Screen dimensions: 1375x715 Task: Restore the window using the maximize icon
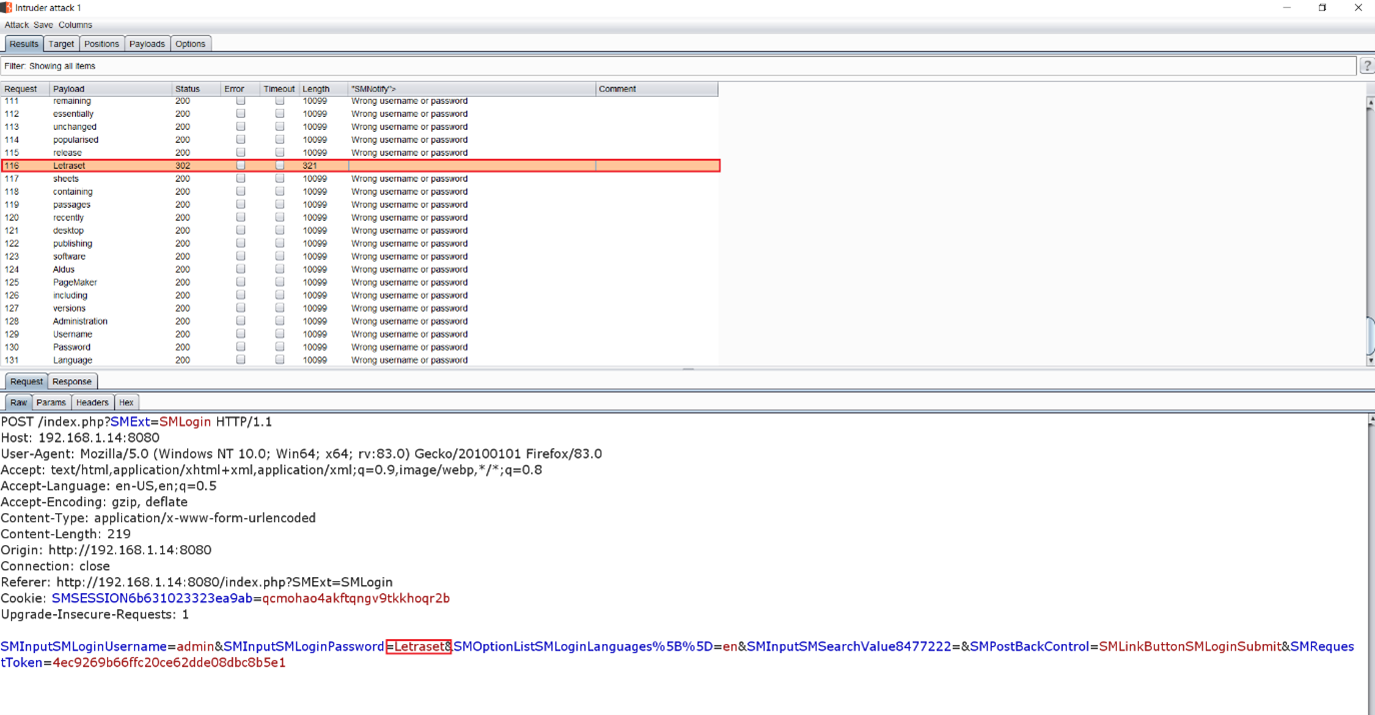click(1322, 8)
